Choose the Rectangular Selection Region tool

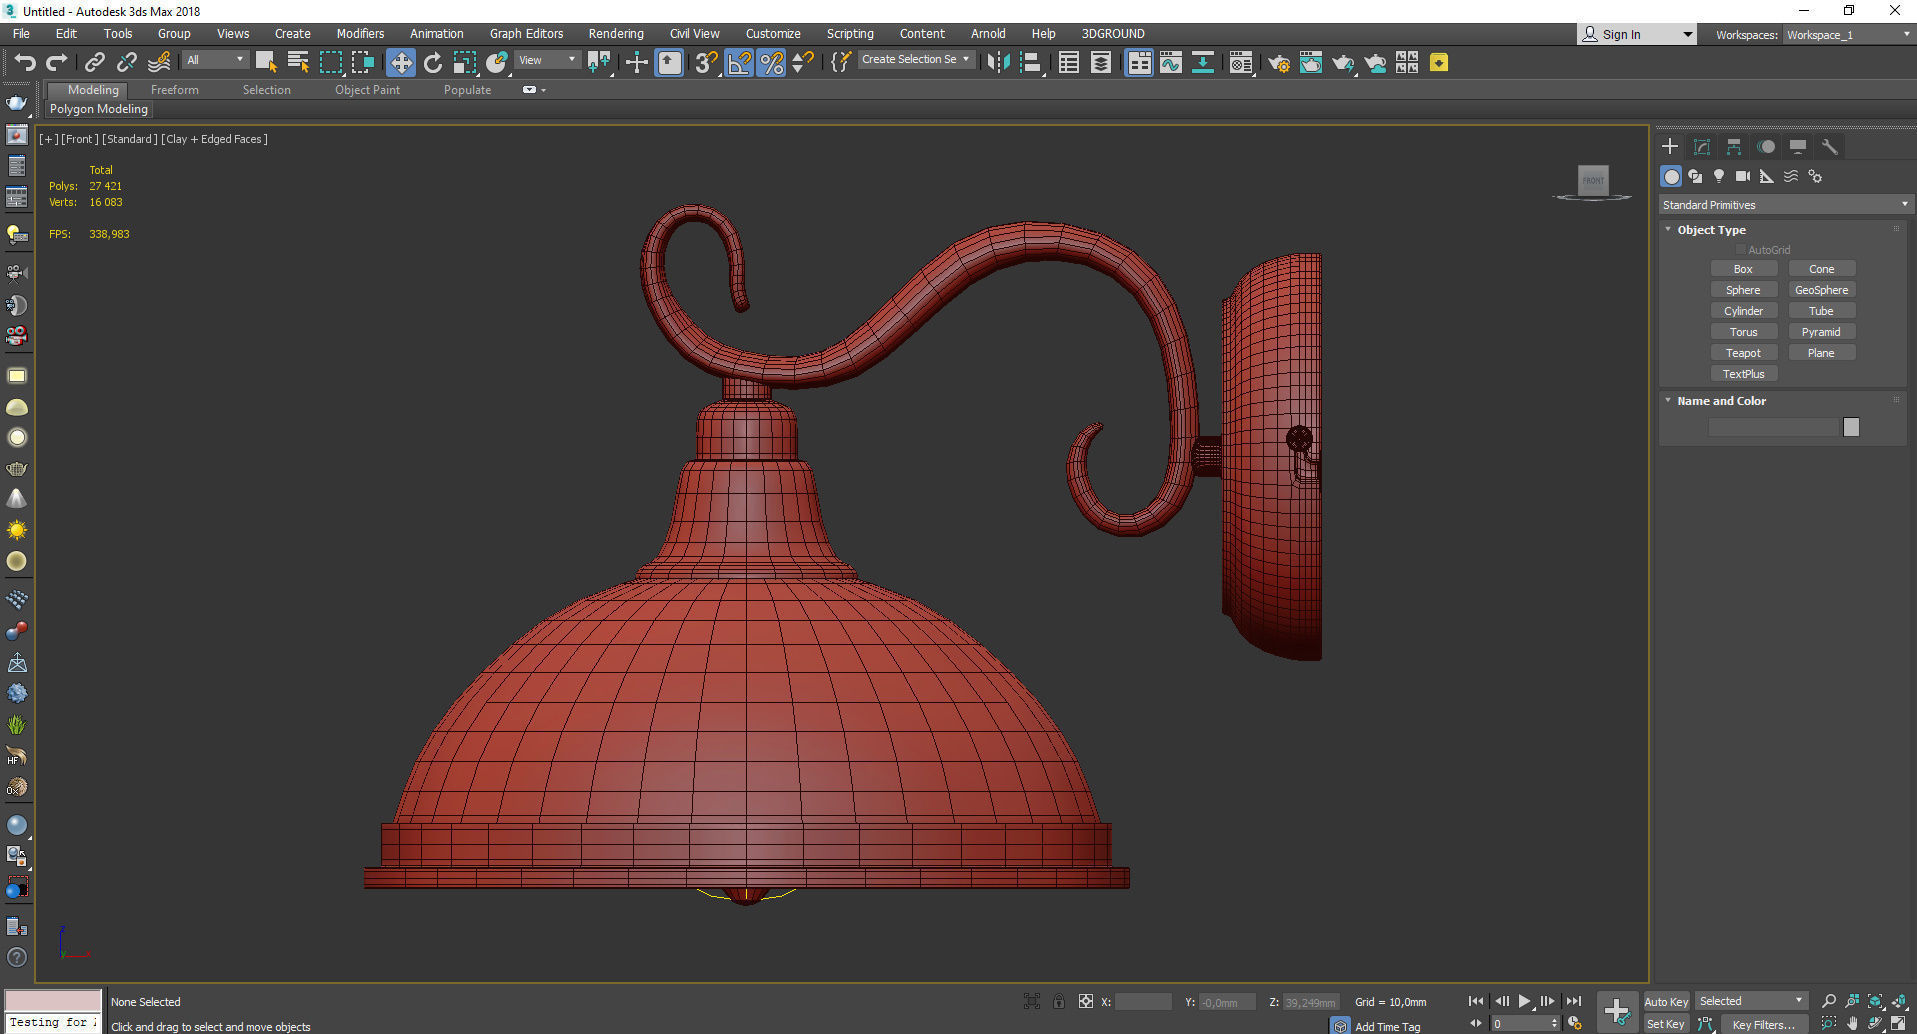click(330, 63)
